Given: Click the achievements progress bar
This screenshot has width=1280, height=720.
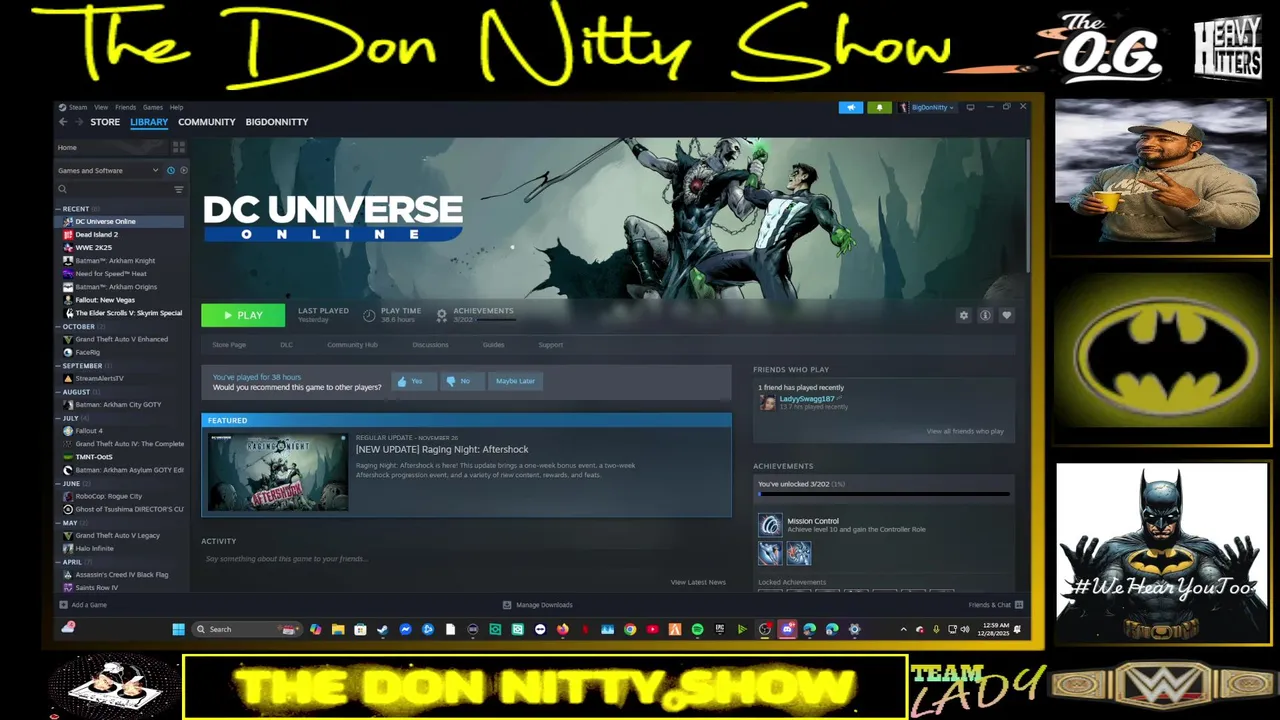Looking at the screenshot, I should pyautogui.click(x=884, y=494).
